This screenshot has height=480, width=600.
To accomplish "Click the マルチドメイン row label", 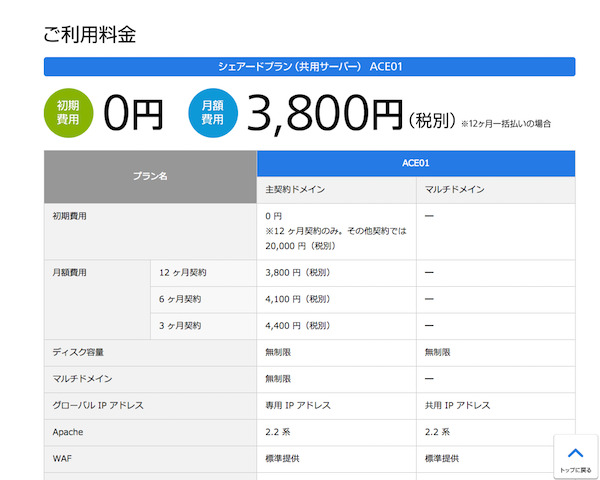I will (83, 379).
